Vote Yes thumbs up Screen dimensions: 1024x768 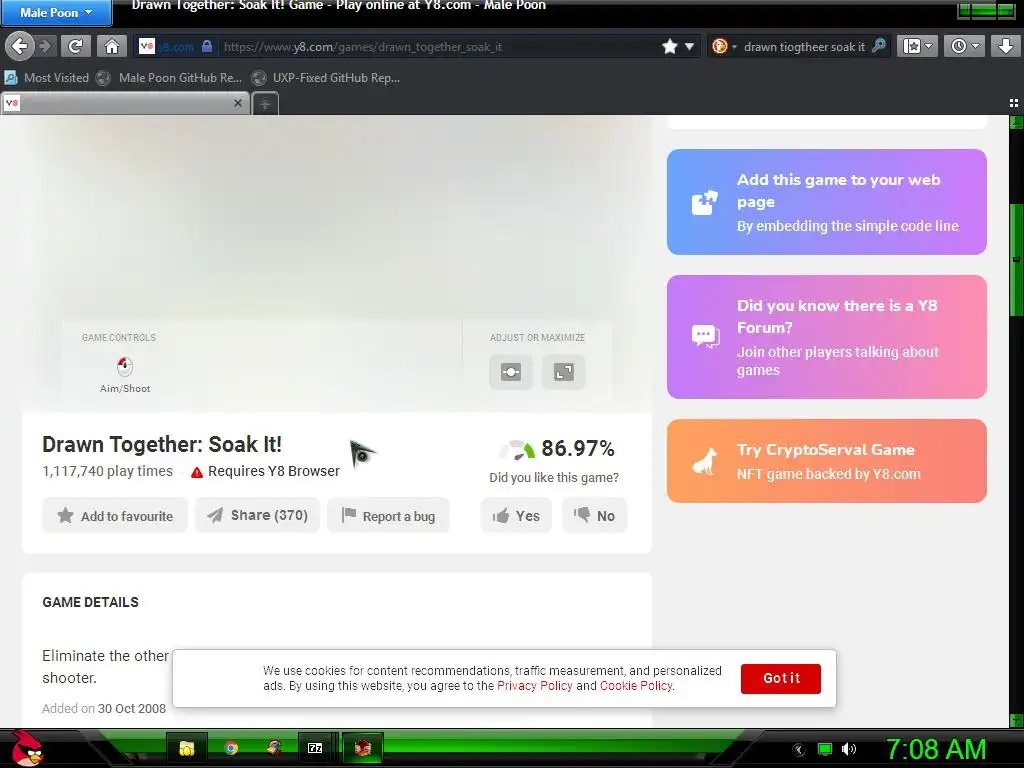pos(517,516)
